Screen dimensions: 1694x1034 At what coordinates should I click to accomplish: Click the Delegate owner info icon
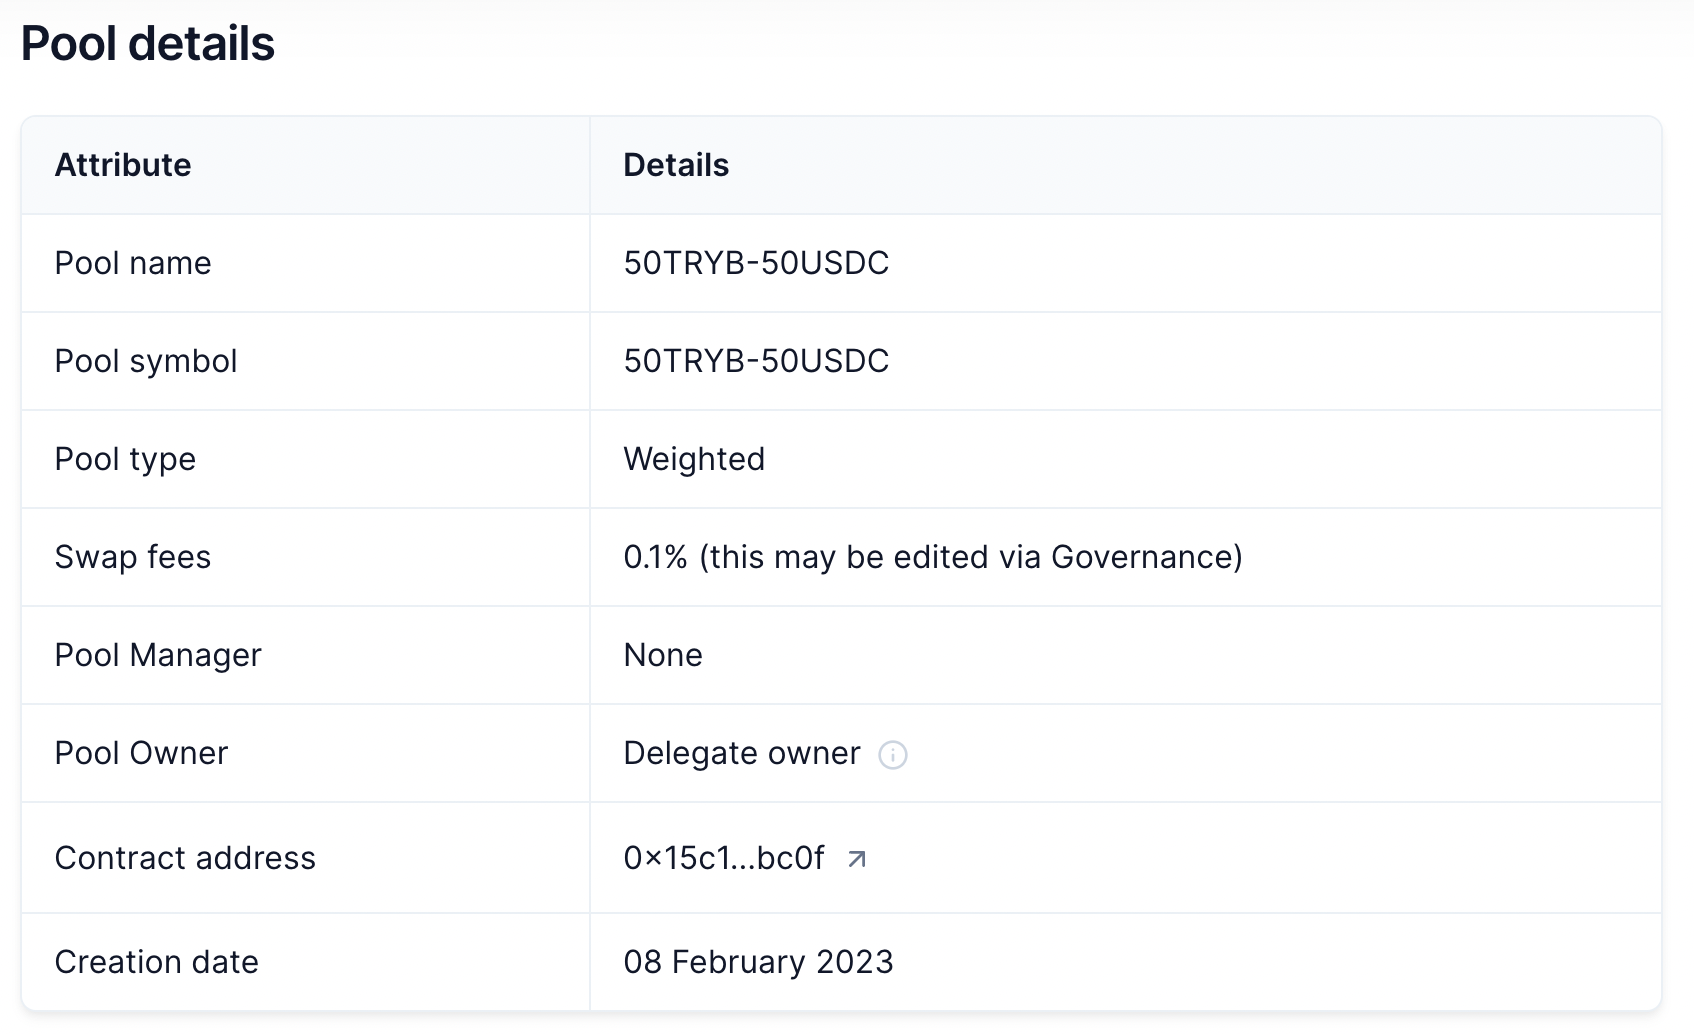892,755
